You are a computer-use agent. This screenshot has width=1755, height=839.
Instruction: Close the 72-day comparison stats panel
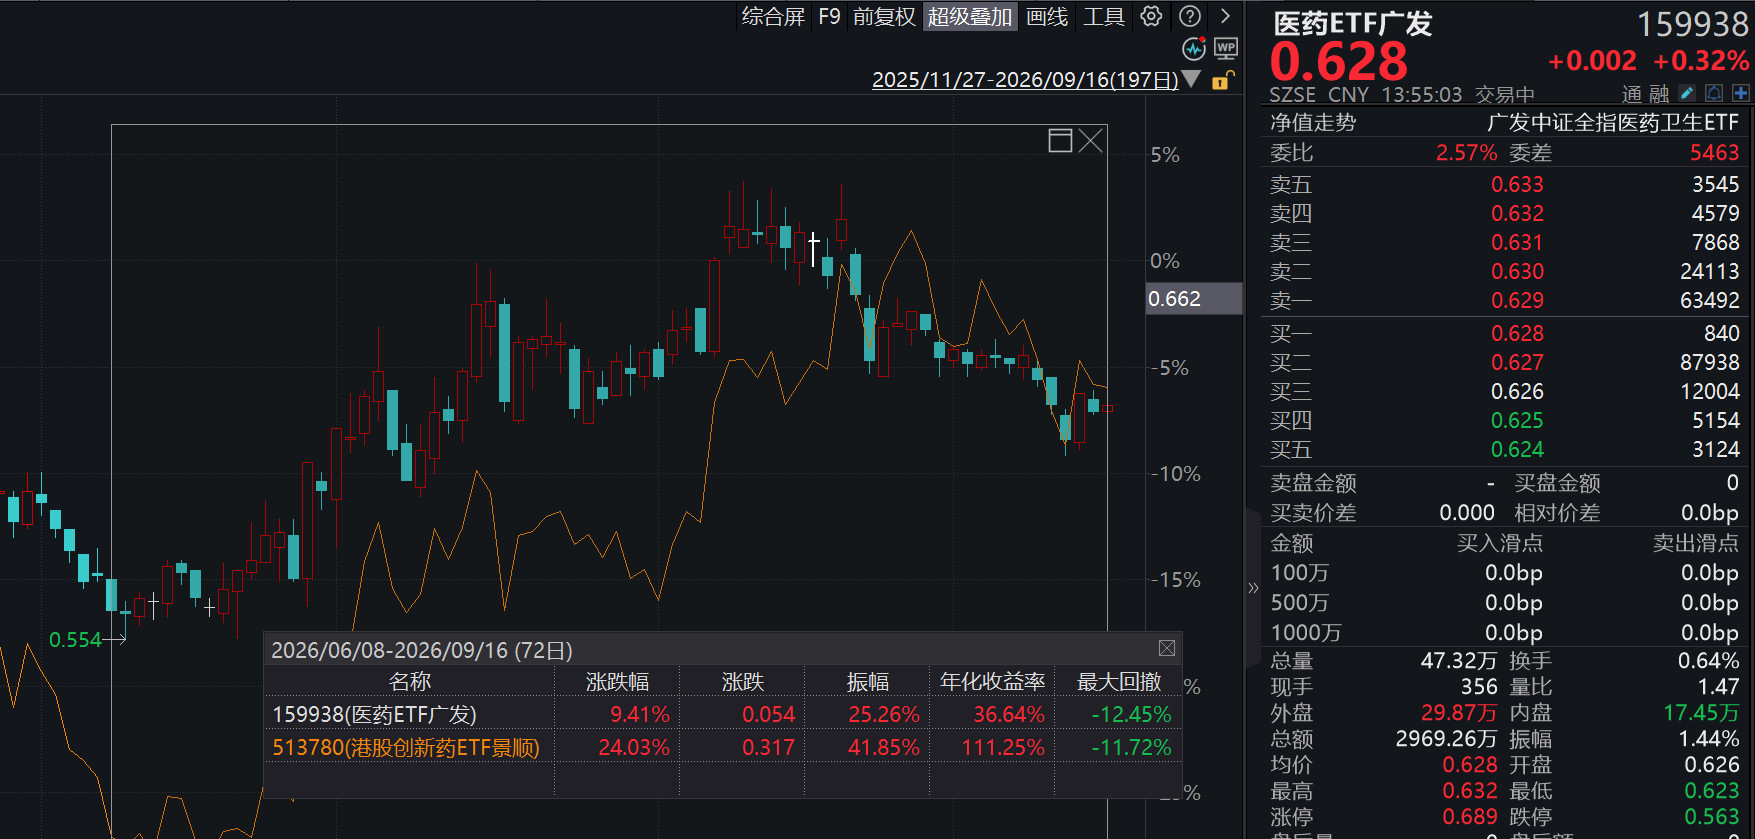tap(1166, 648)
